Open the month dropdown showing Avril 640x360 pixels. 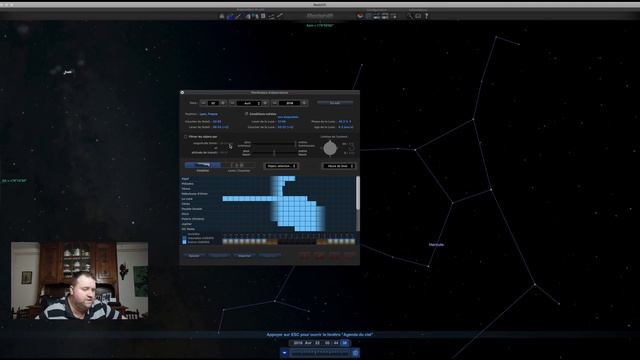pyautogui.click(x=249, y=103)
